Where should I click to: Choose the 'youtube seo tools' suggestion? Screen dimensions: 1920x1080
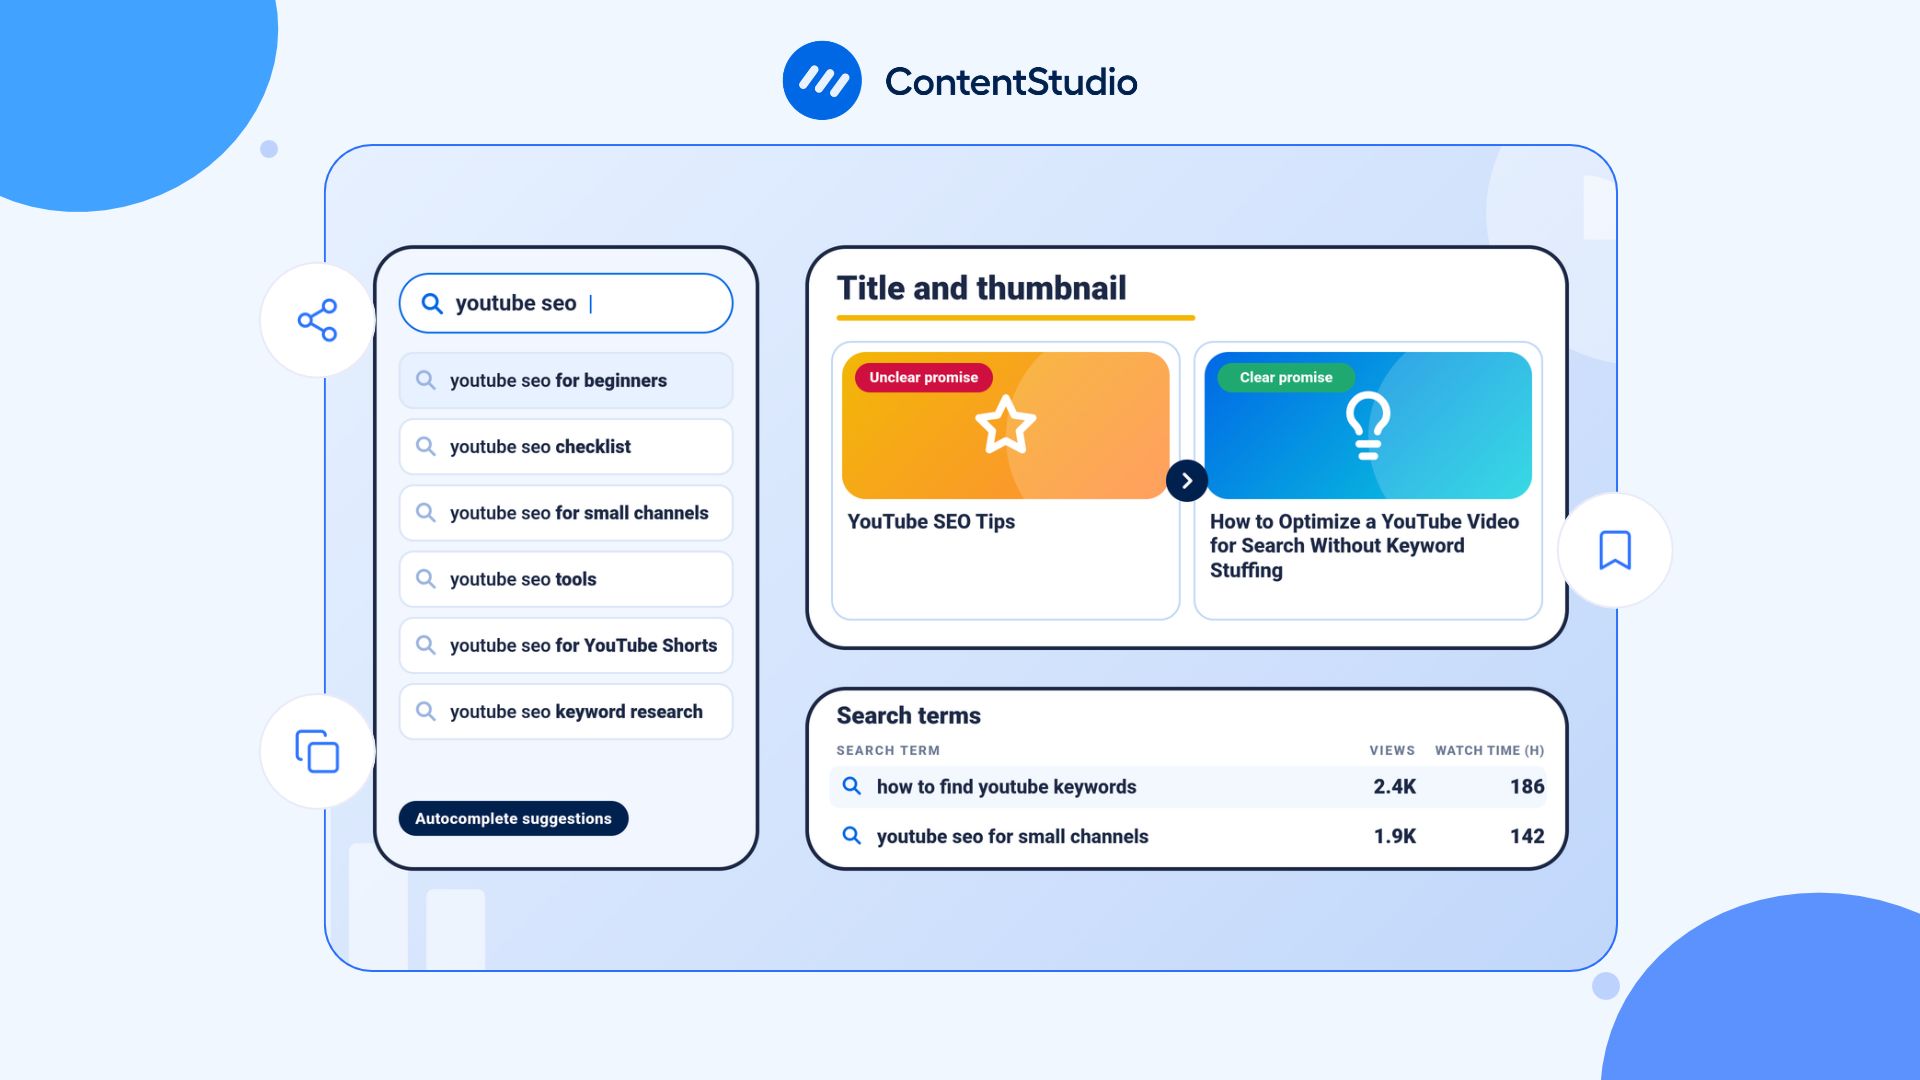(x=566, y=579)
